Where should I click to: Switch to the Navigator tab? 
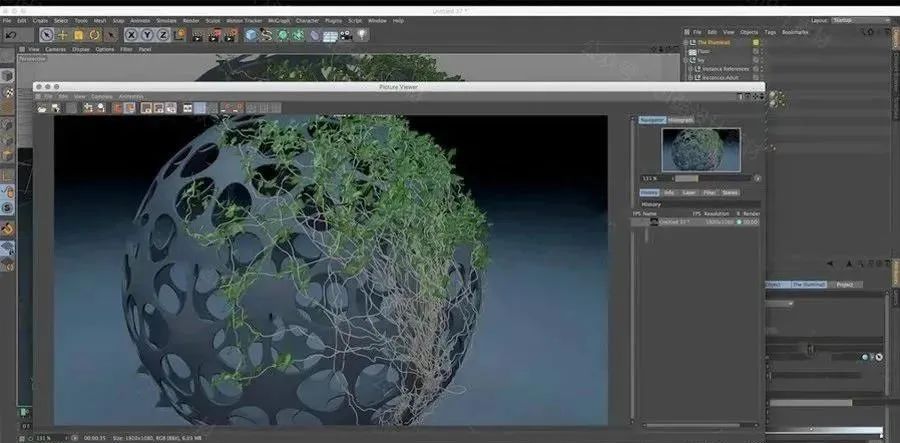652,120
